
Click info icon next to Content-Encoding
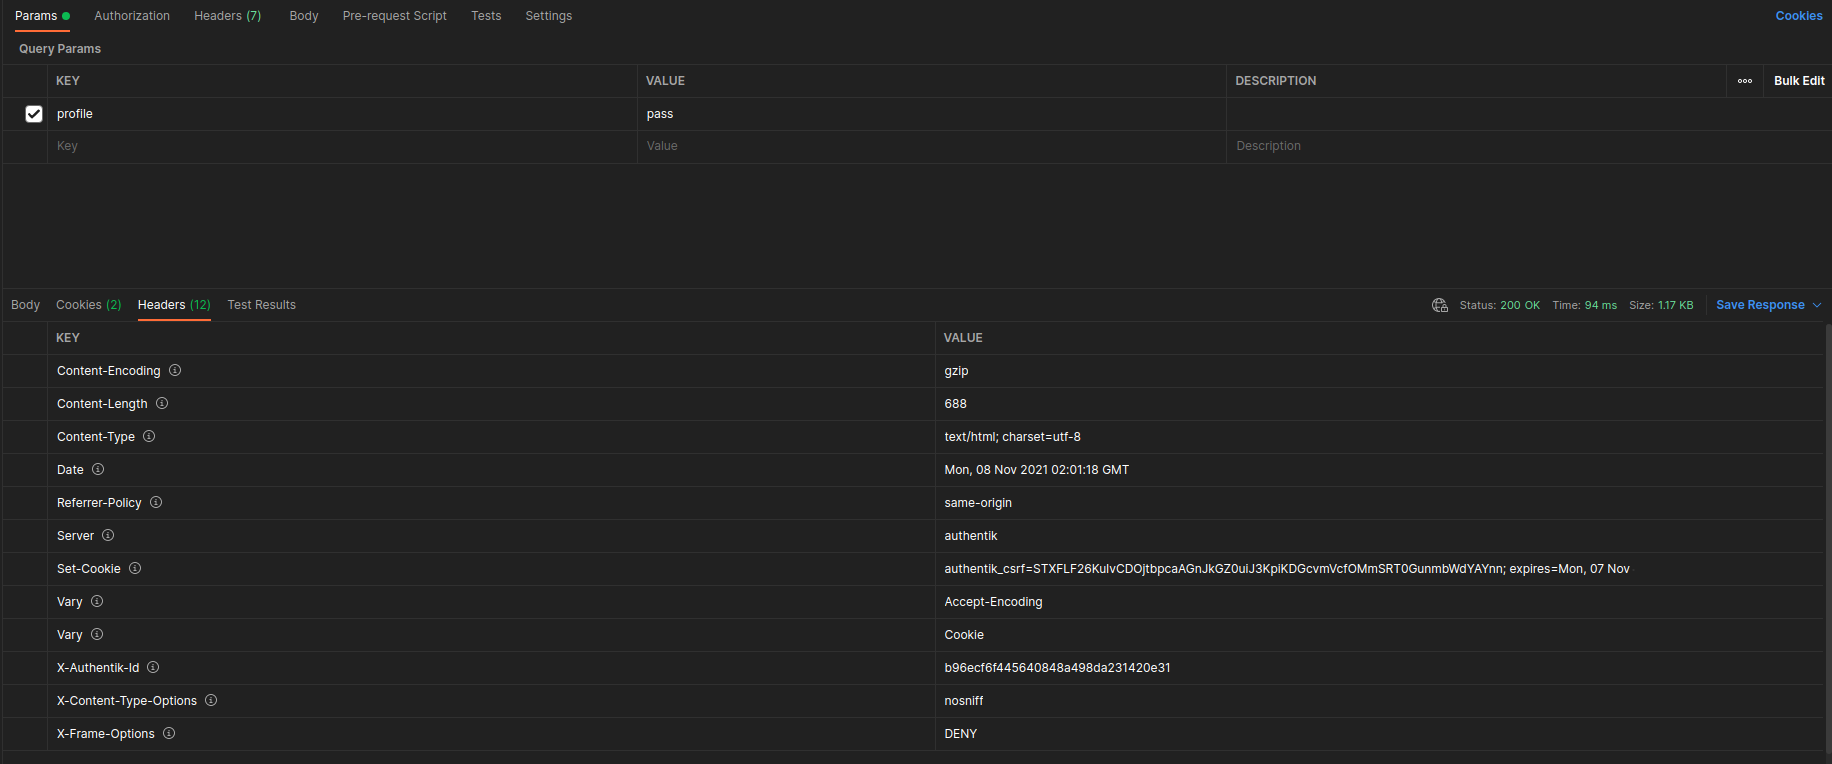pos(175,370)
